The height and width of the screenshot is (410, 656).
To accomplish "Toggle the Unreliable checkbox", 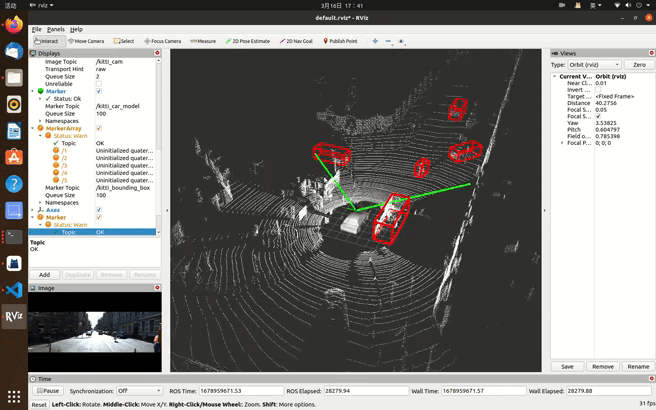I will (x=99, y=84).
